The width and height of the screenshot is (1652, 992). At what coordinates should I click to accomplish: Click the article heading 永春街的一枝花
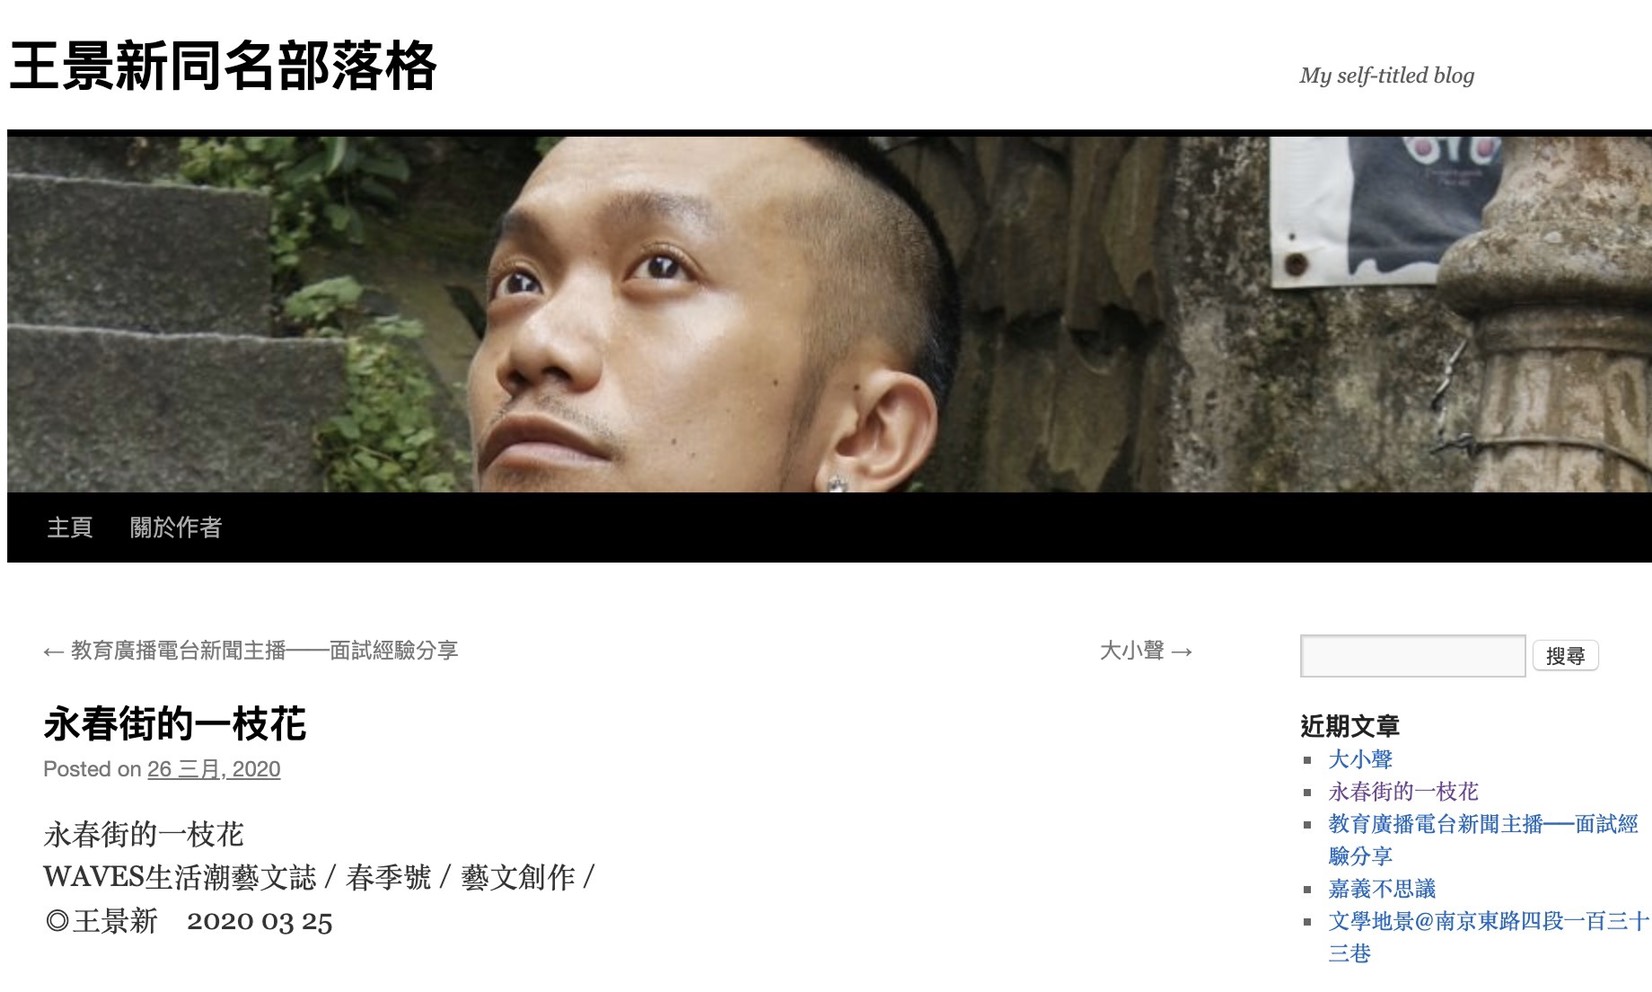(x=175, y=723)
